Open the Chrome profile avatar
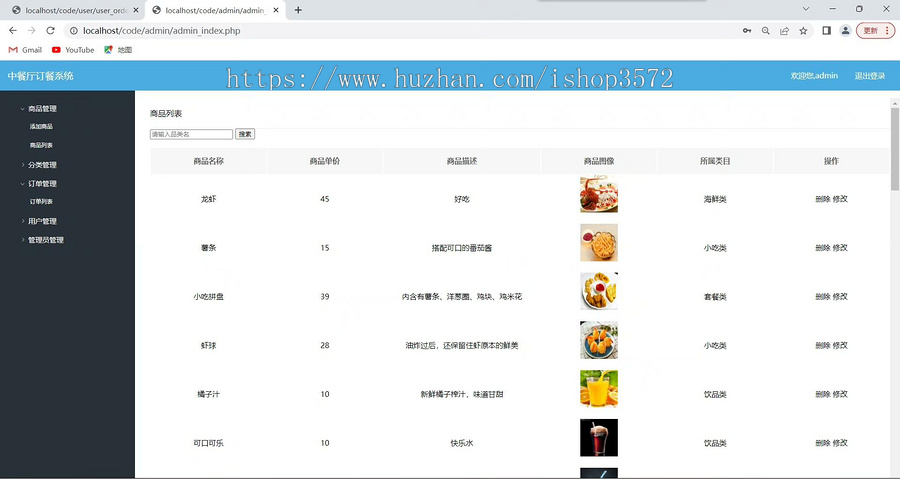The image size is (900, 479). point(845,31)
